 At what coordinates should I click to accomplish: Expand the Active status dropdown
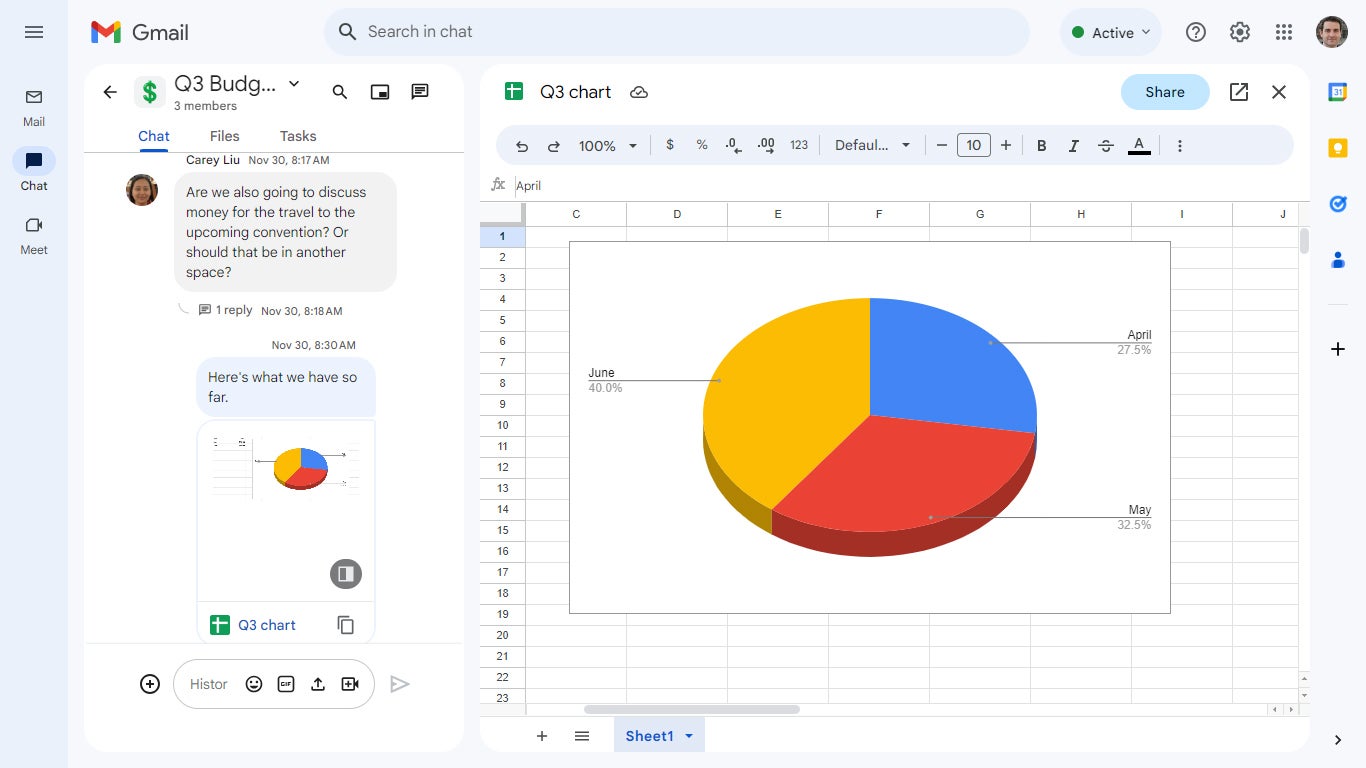tap(1111, 32)
